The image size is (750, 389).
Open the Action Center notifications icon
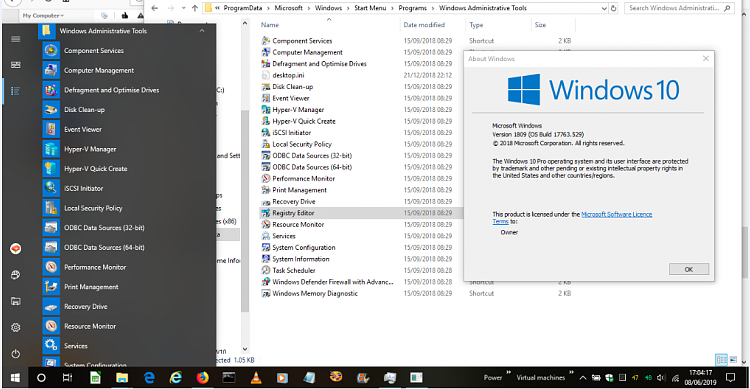[x=730, y=378]
